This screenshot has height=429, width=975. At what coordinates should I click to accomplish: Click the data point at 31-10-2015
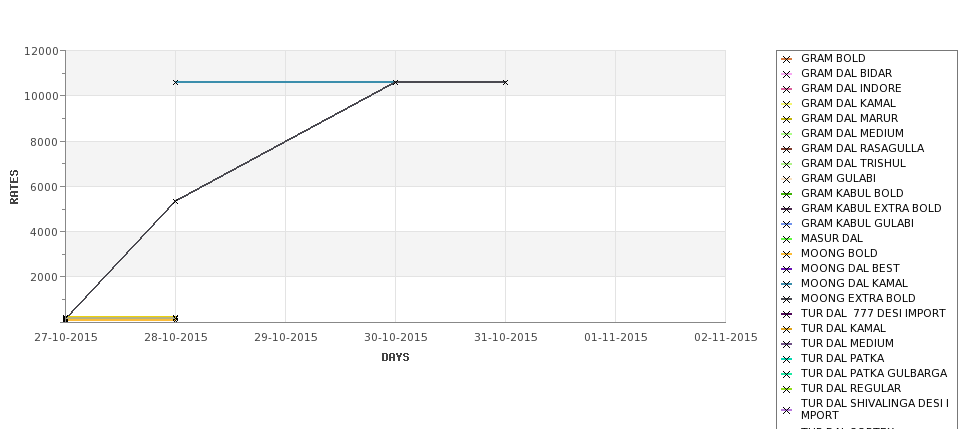click(505, 82)
